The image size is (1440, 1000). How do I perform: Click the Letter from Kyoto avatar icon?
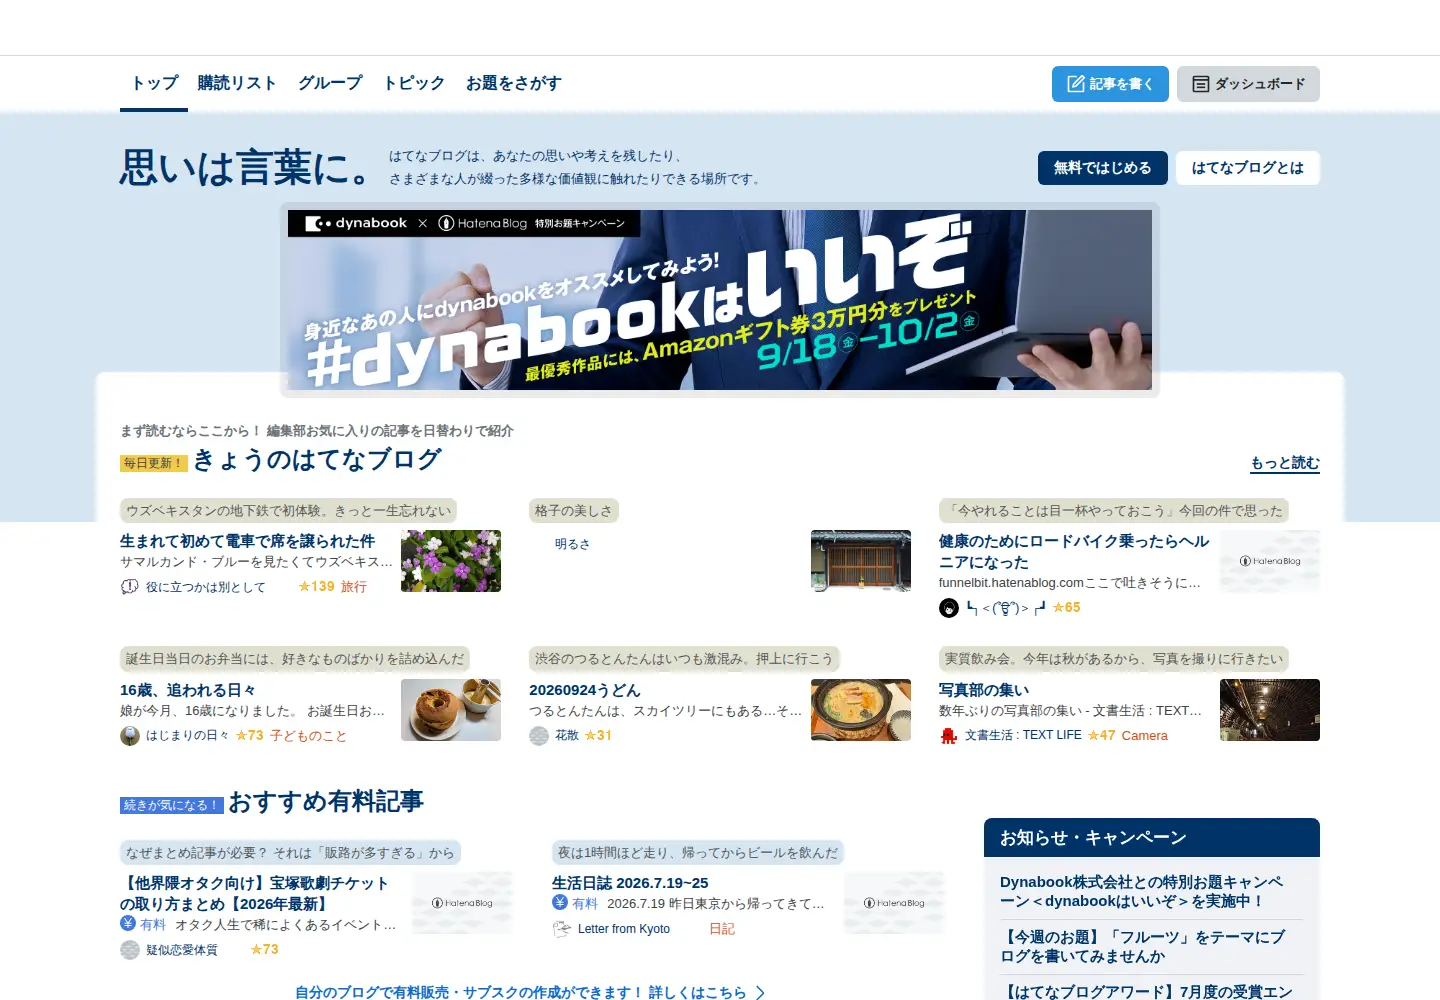[562, 929]
